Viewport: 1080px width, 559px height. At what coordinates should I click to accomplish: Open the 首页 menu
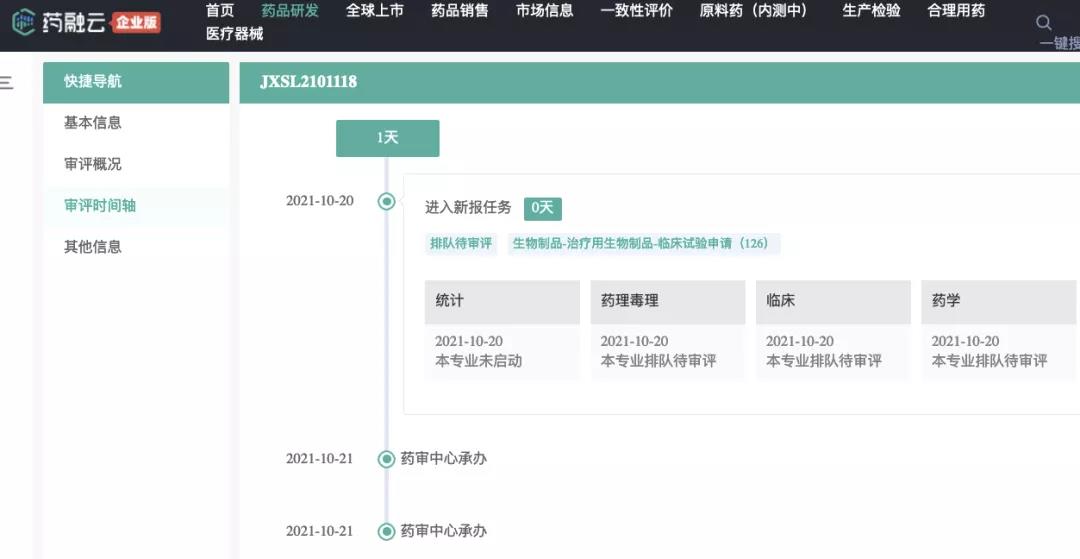[x=220, y=10]
